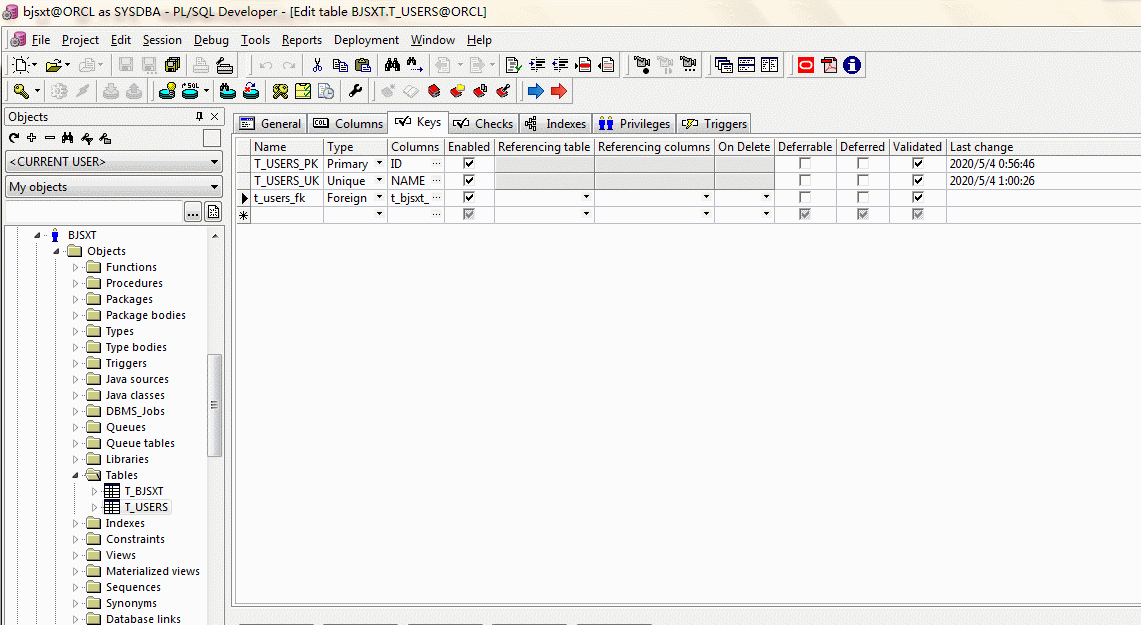1141x625 pixels.
Task: Click the Objects tree vertical scrollbar
Action: [215, 405]
